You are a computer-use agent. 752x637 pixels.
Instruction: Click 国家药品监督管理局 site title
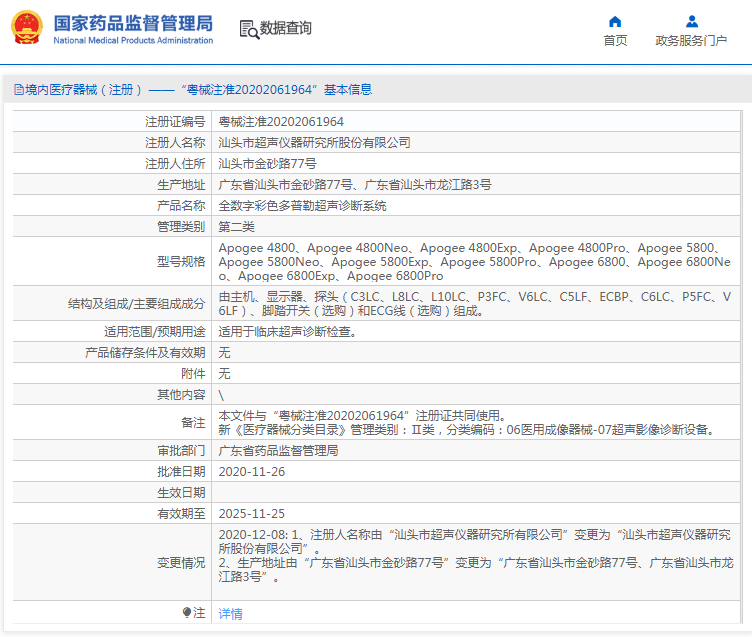(x=133, y=23)
